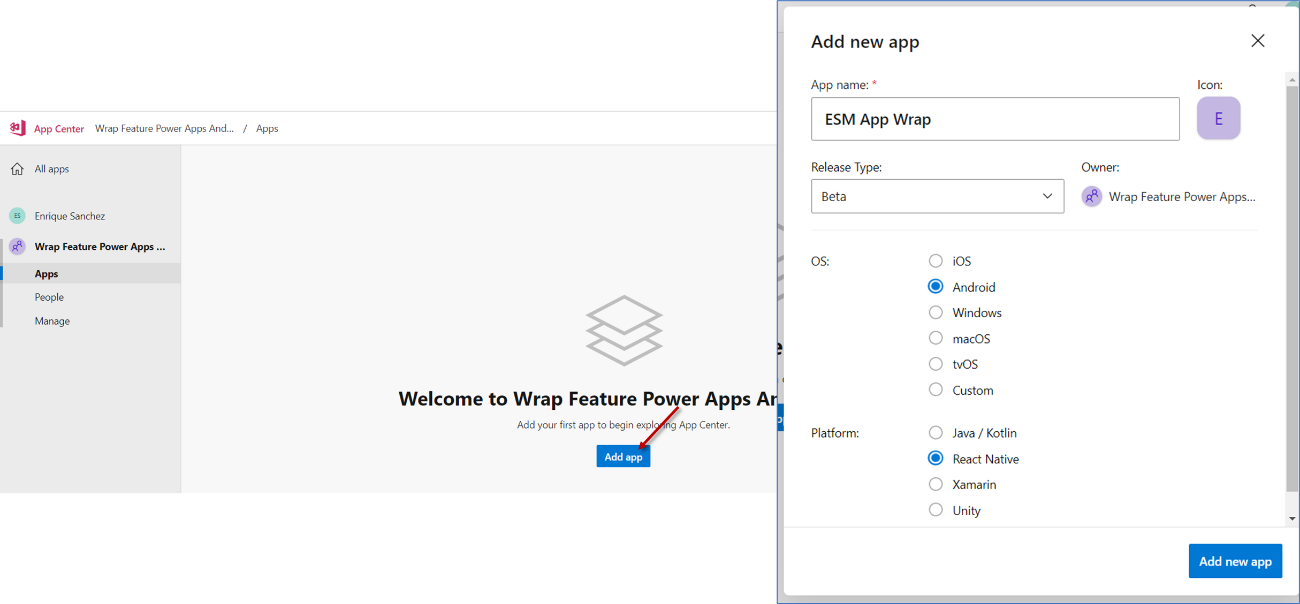Select the Windows OS radio button
Screen dimensions: 1300x604
click(936, 313)
